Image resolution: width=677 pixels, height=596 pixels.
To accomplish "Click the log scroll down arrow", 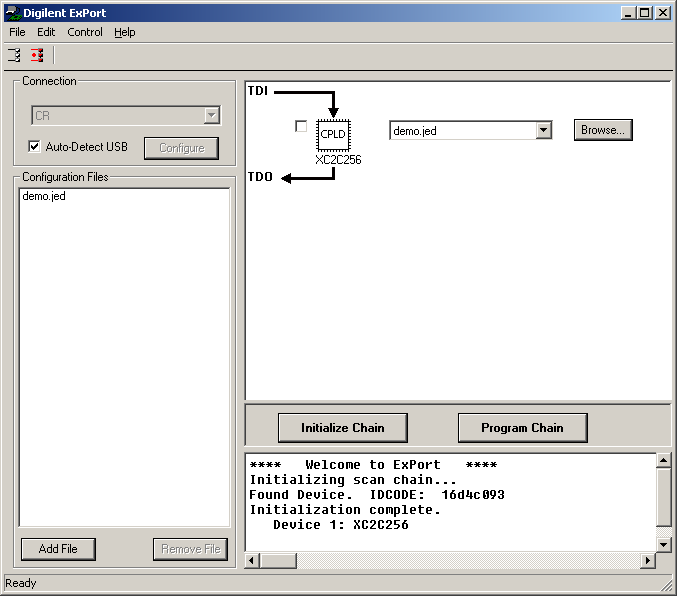I will point(664,544).
